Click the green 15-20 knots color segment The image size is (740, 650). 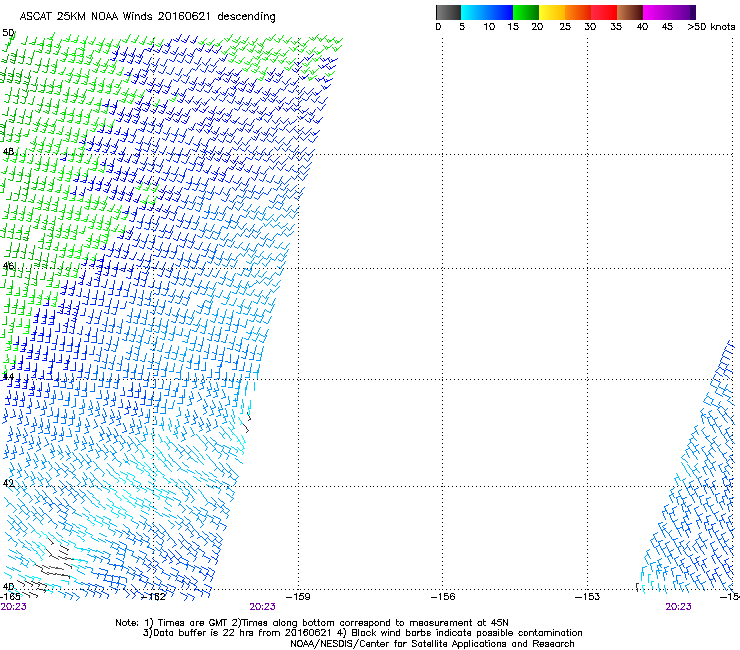point(526,12)
